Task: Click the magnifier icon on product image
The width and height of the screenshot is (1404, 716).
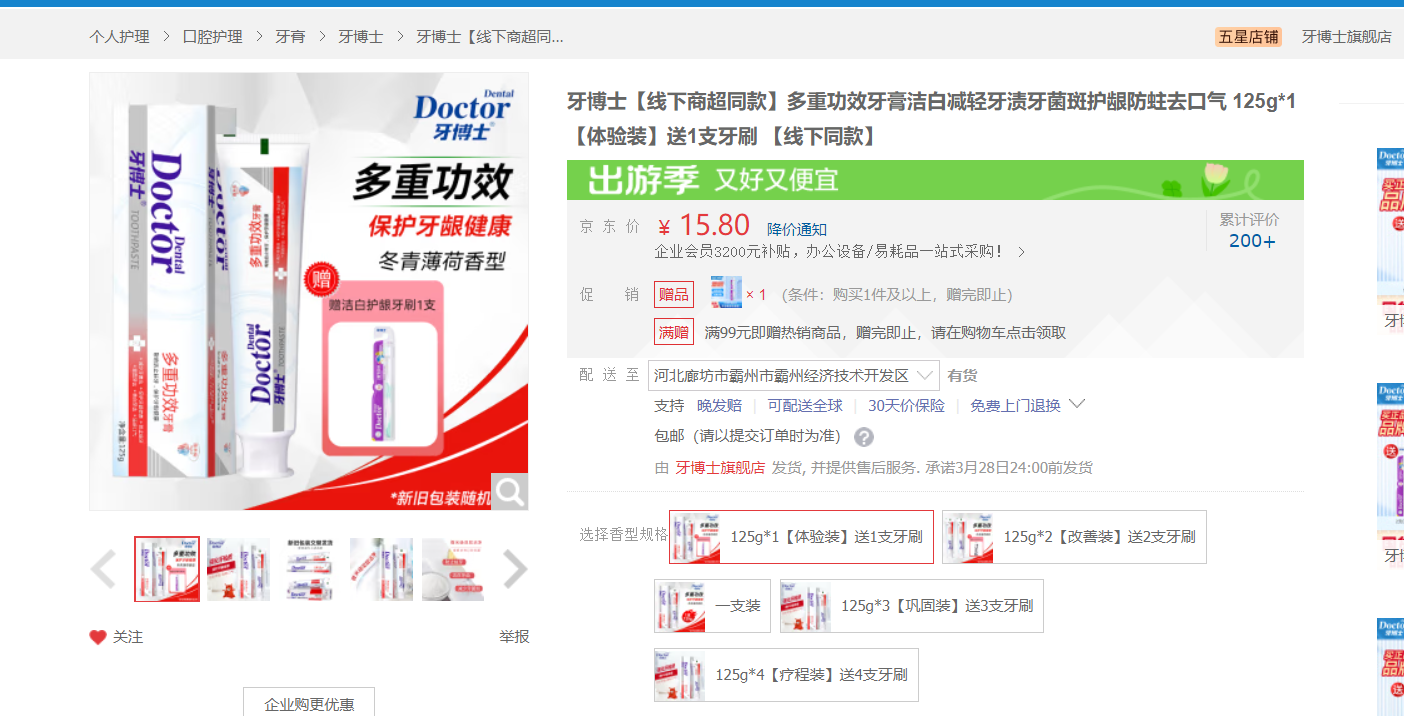Action: pos(511,491)
